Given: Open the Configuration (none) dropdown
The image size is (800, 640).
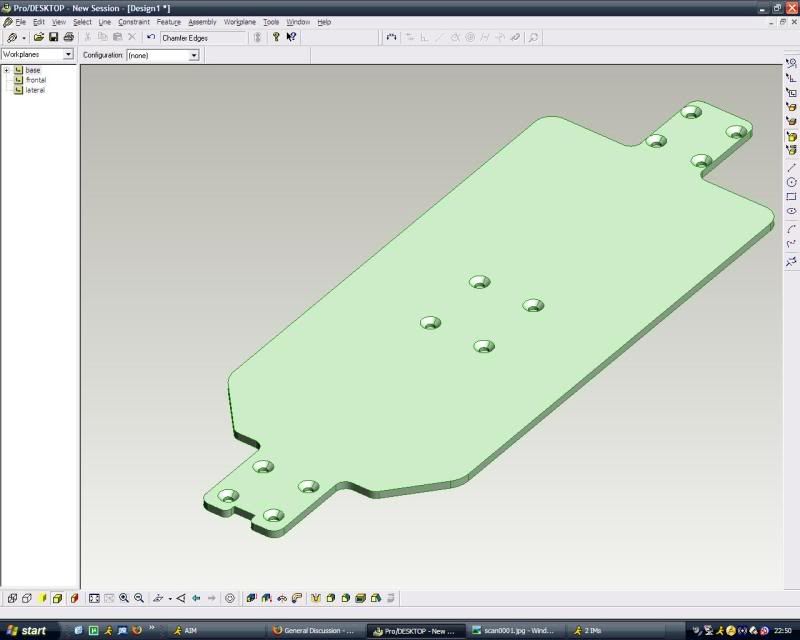Looking at the screenshot, I should click(x=194, y=55).
